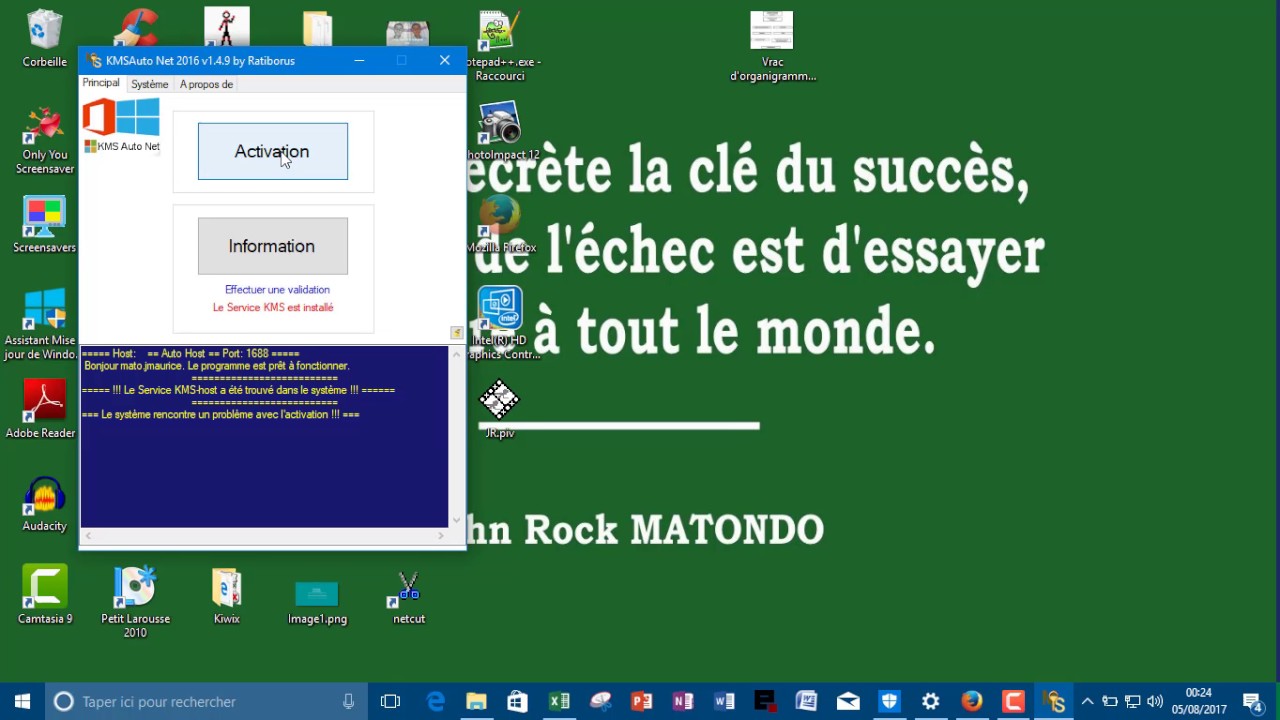Click the volume icon in system tray
Viewport: 1280px width, 720px height.
tap(1156, 702)
